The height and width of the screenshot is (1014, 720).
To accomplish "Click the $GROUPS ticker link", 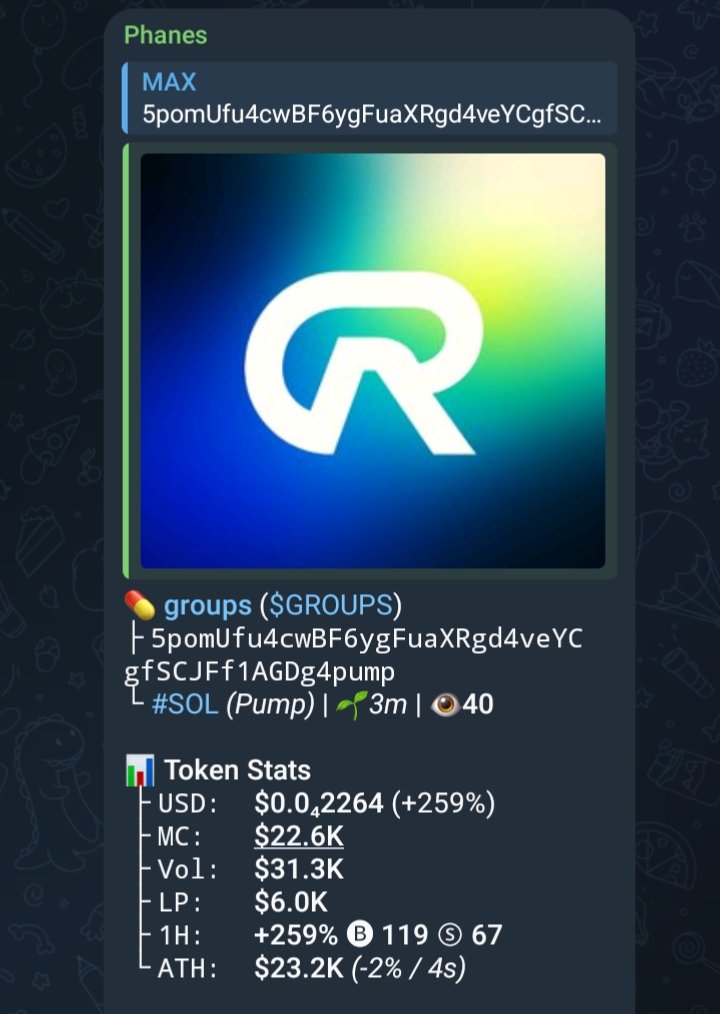I will 331,605.
